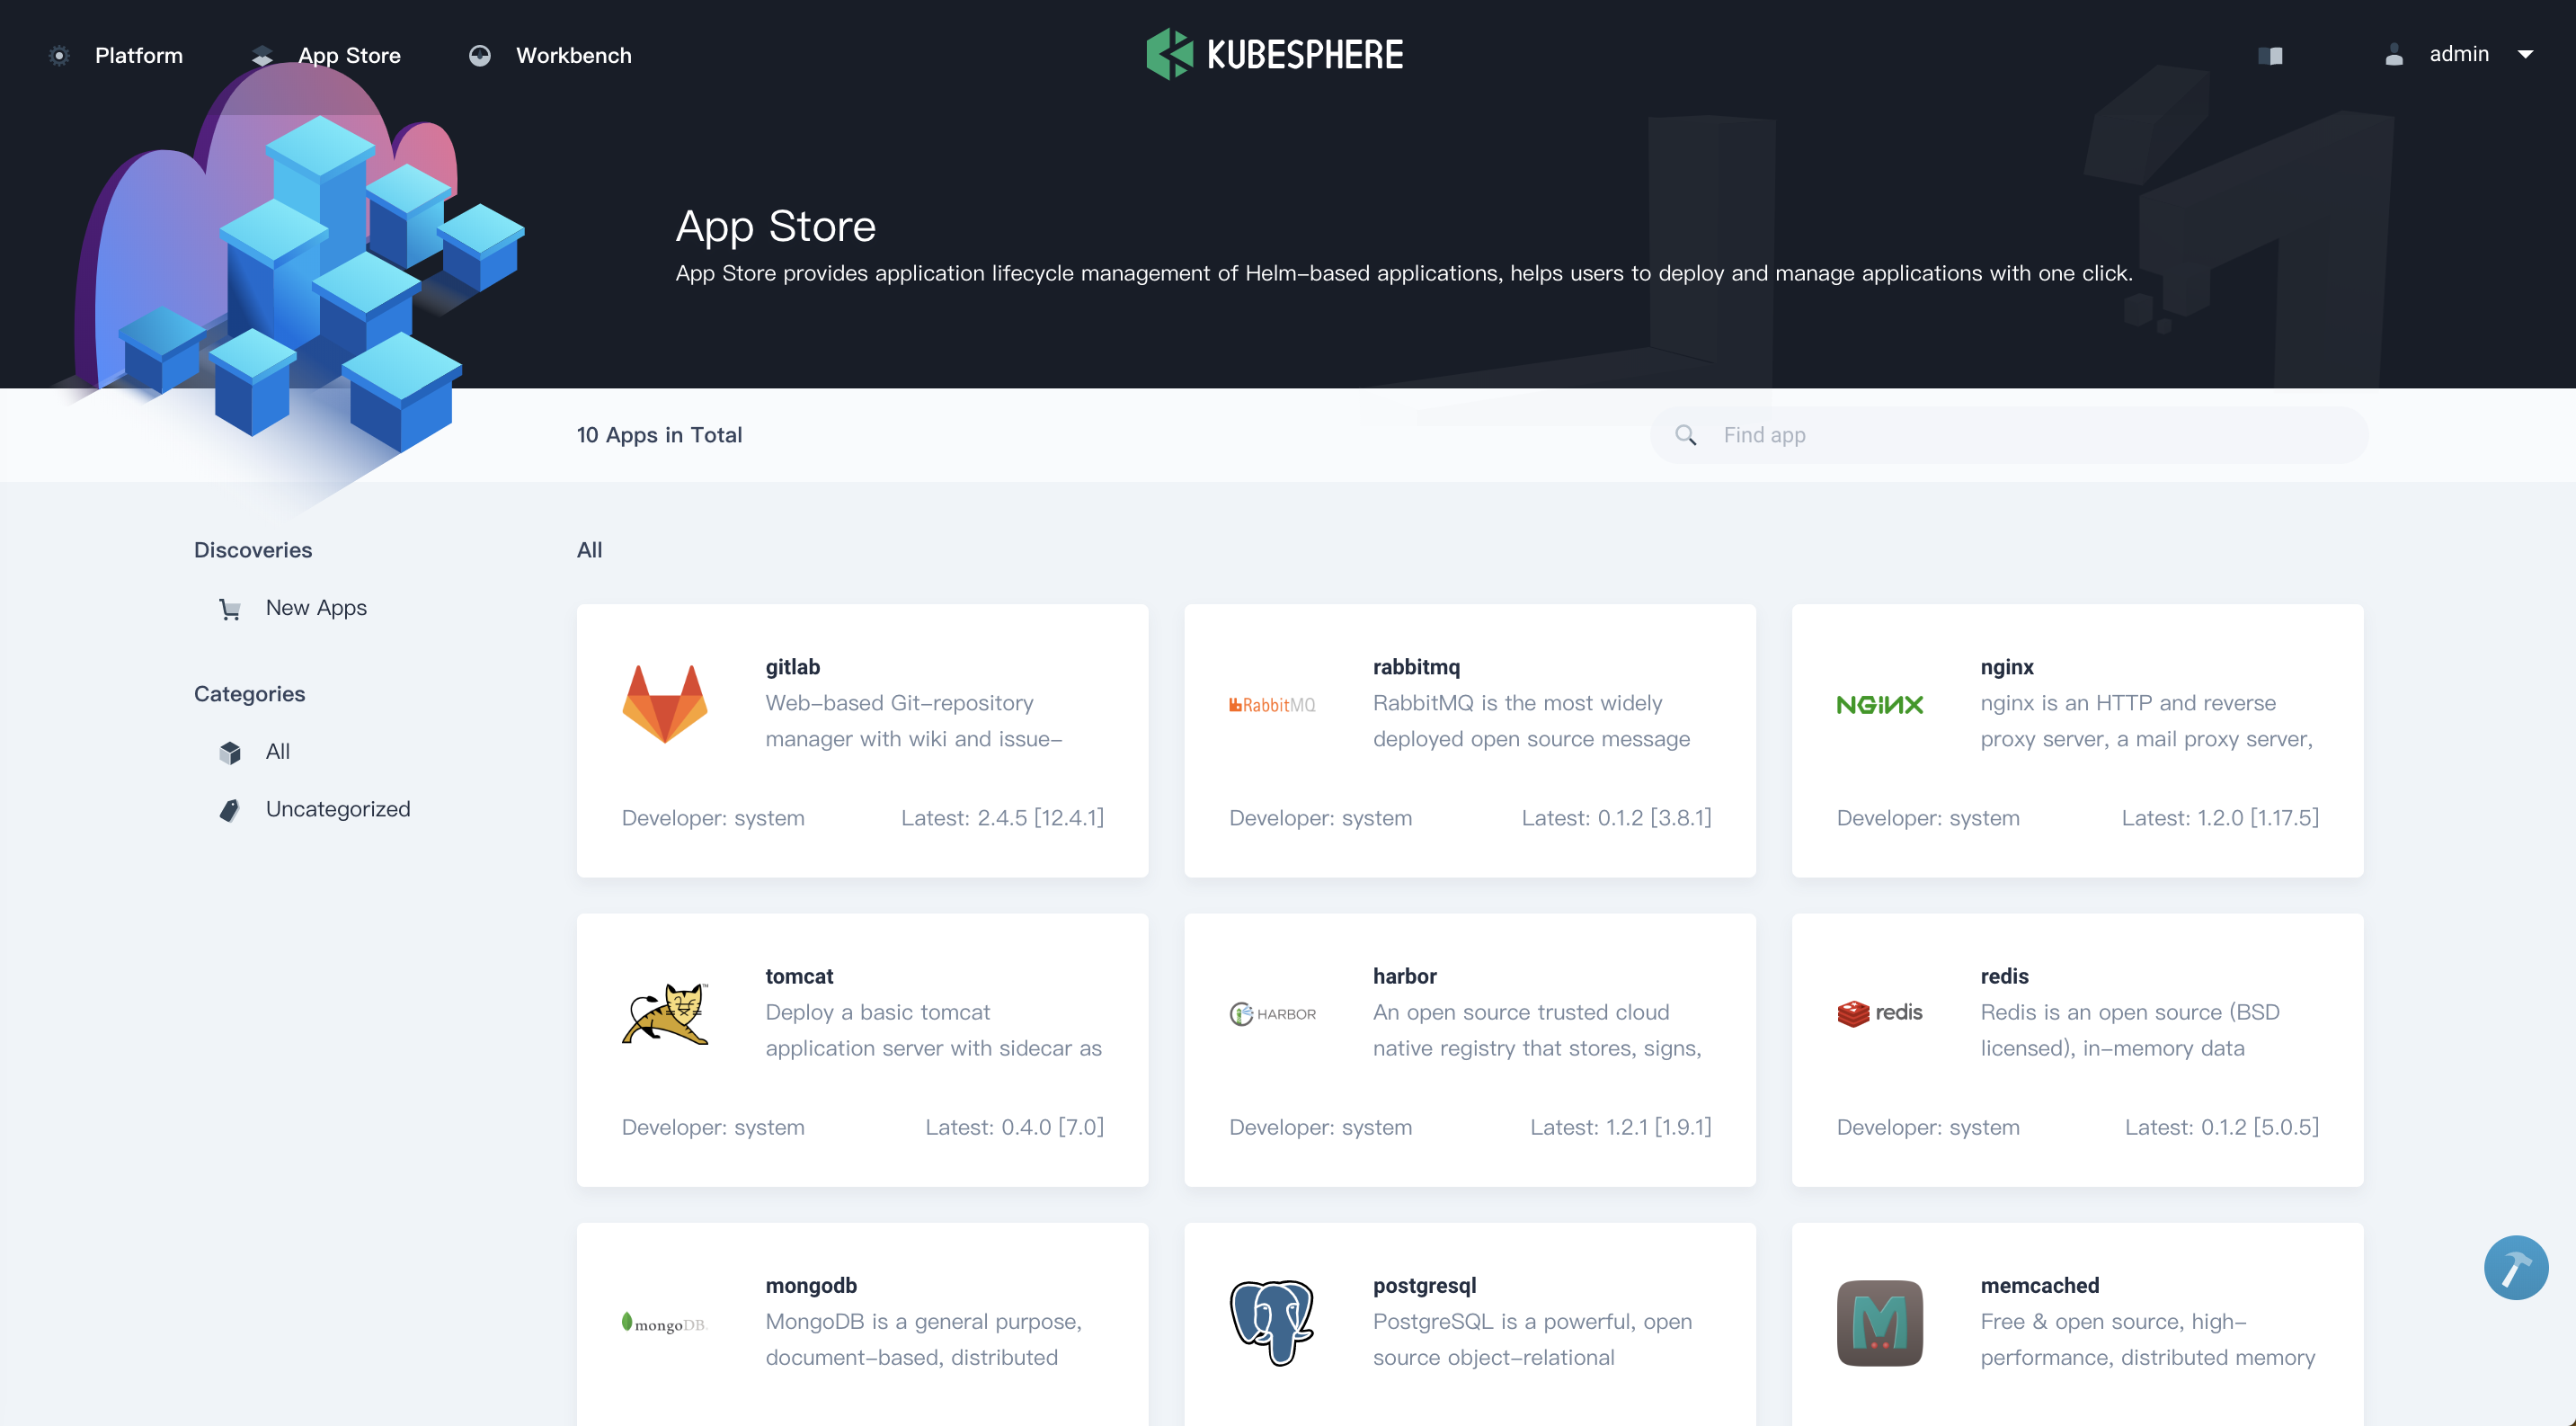Open the floating hammer toolbox button
The height and width of the screenshot is (1426, 2576).
(x=2516, y=1268)
